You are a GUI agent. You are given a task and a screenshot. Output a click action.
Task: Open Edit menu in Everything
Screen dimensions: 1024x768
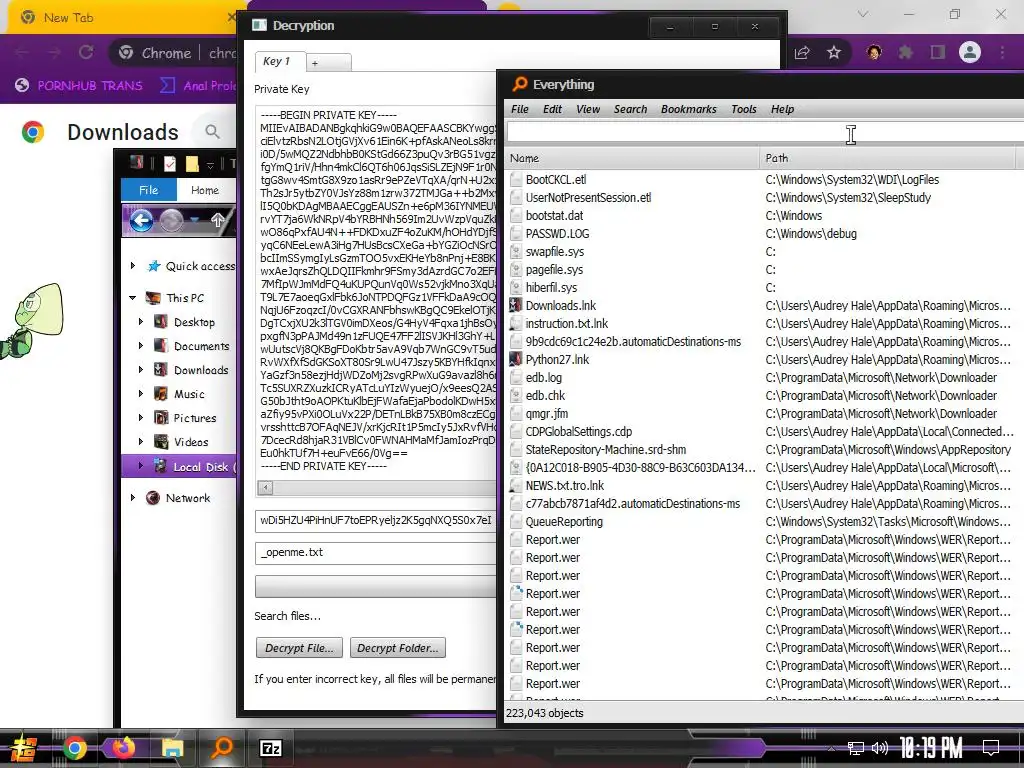(552, 109)
